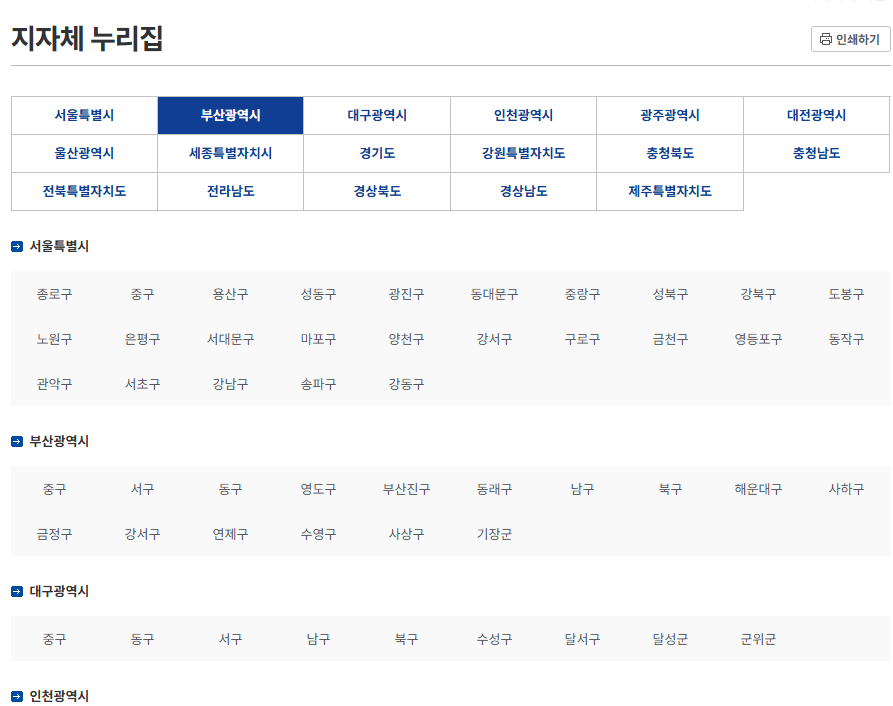Open the 중랑구 link
The image size is (893, 706).
point(582,294)
